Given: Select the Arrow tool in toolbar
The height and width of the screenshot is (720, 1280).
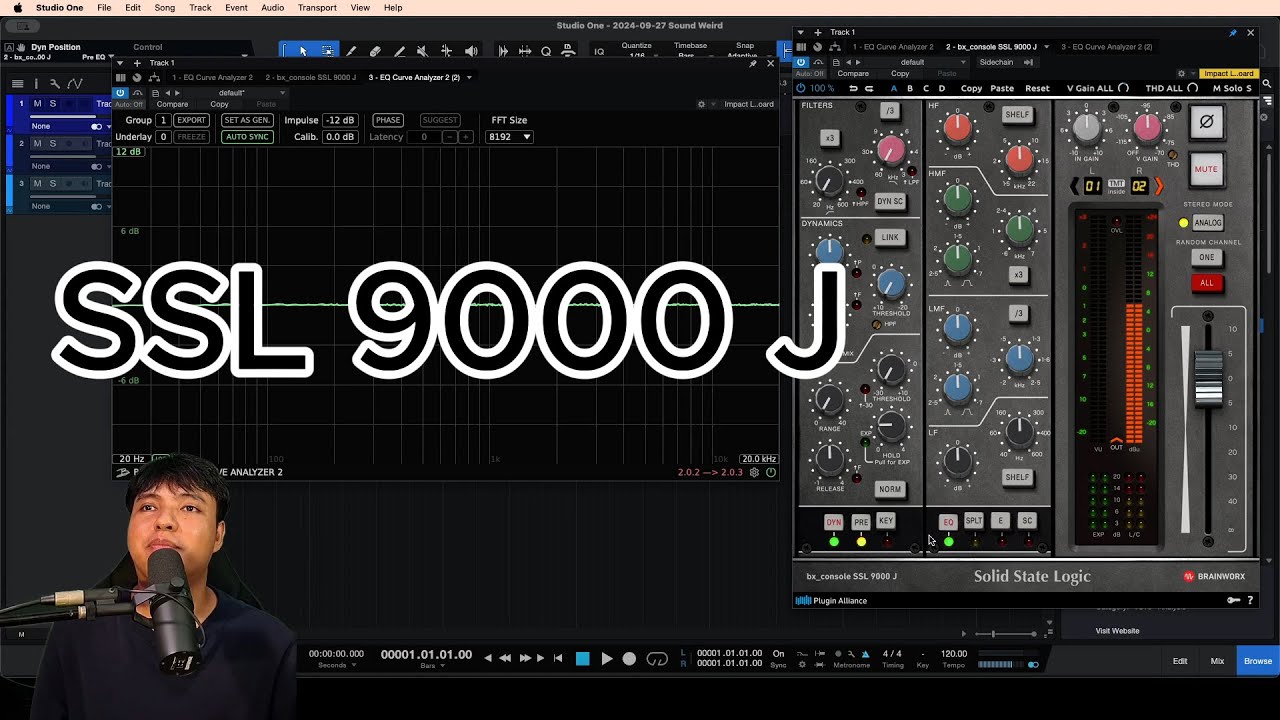Looking at the screenshot, I should 303,51.
